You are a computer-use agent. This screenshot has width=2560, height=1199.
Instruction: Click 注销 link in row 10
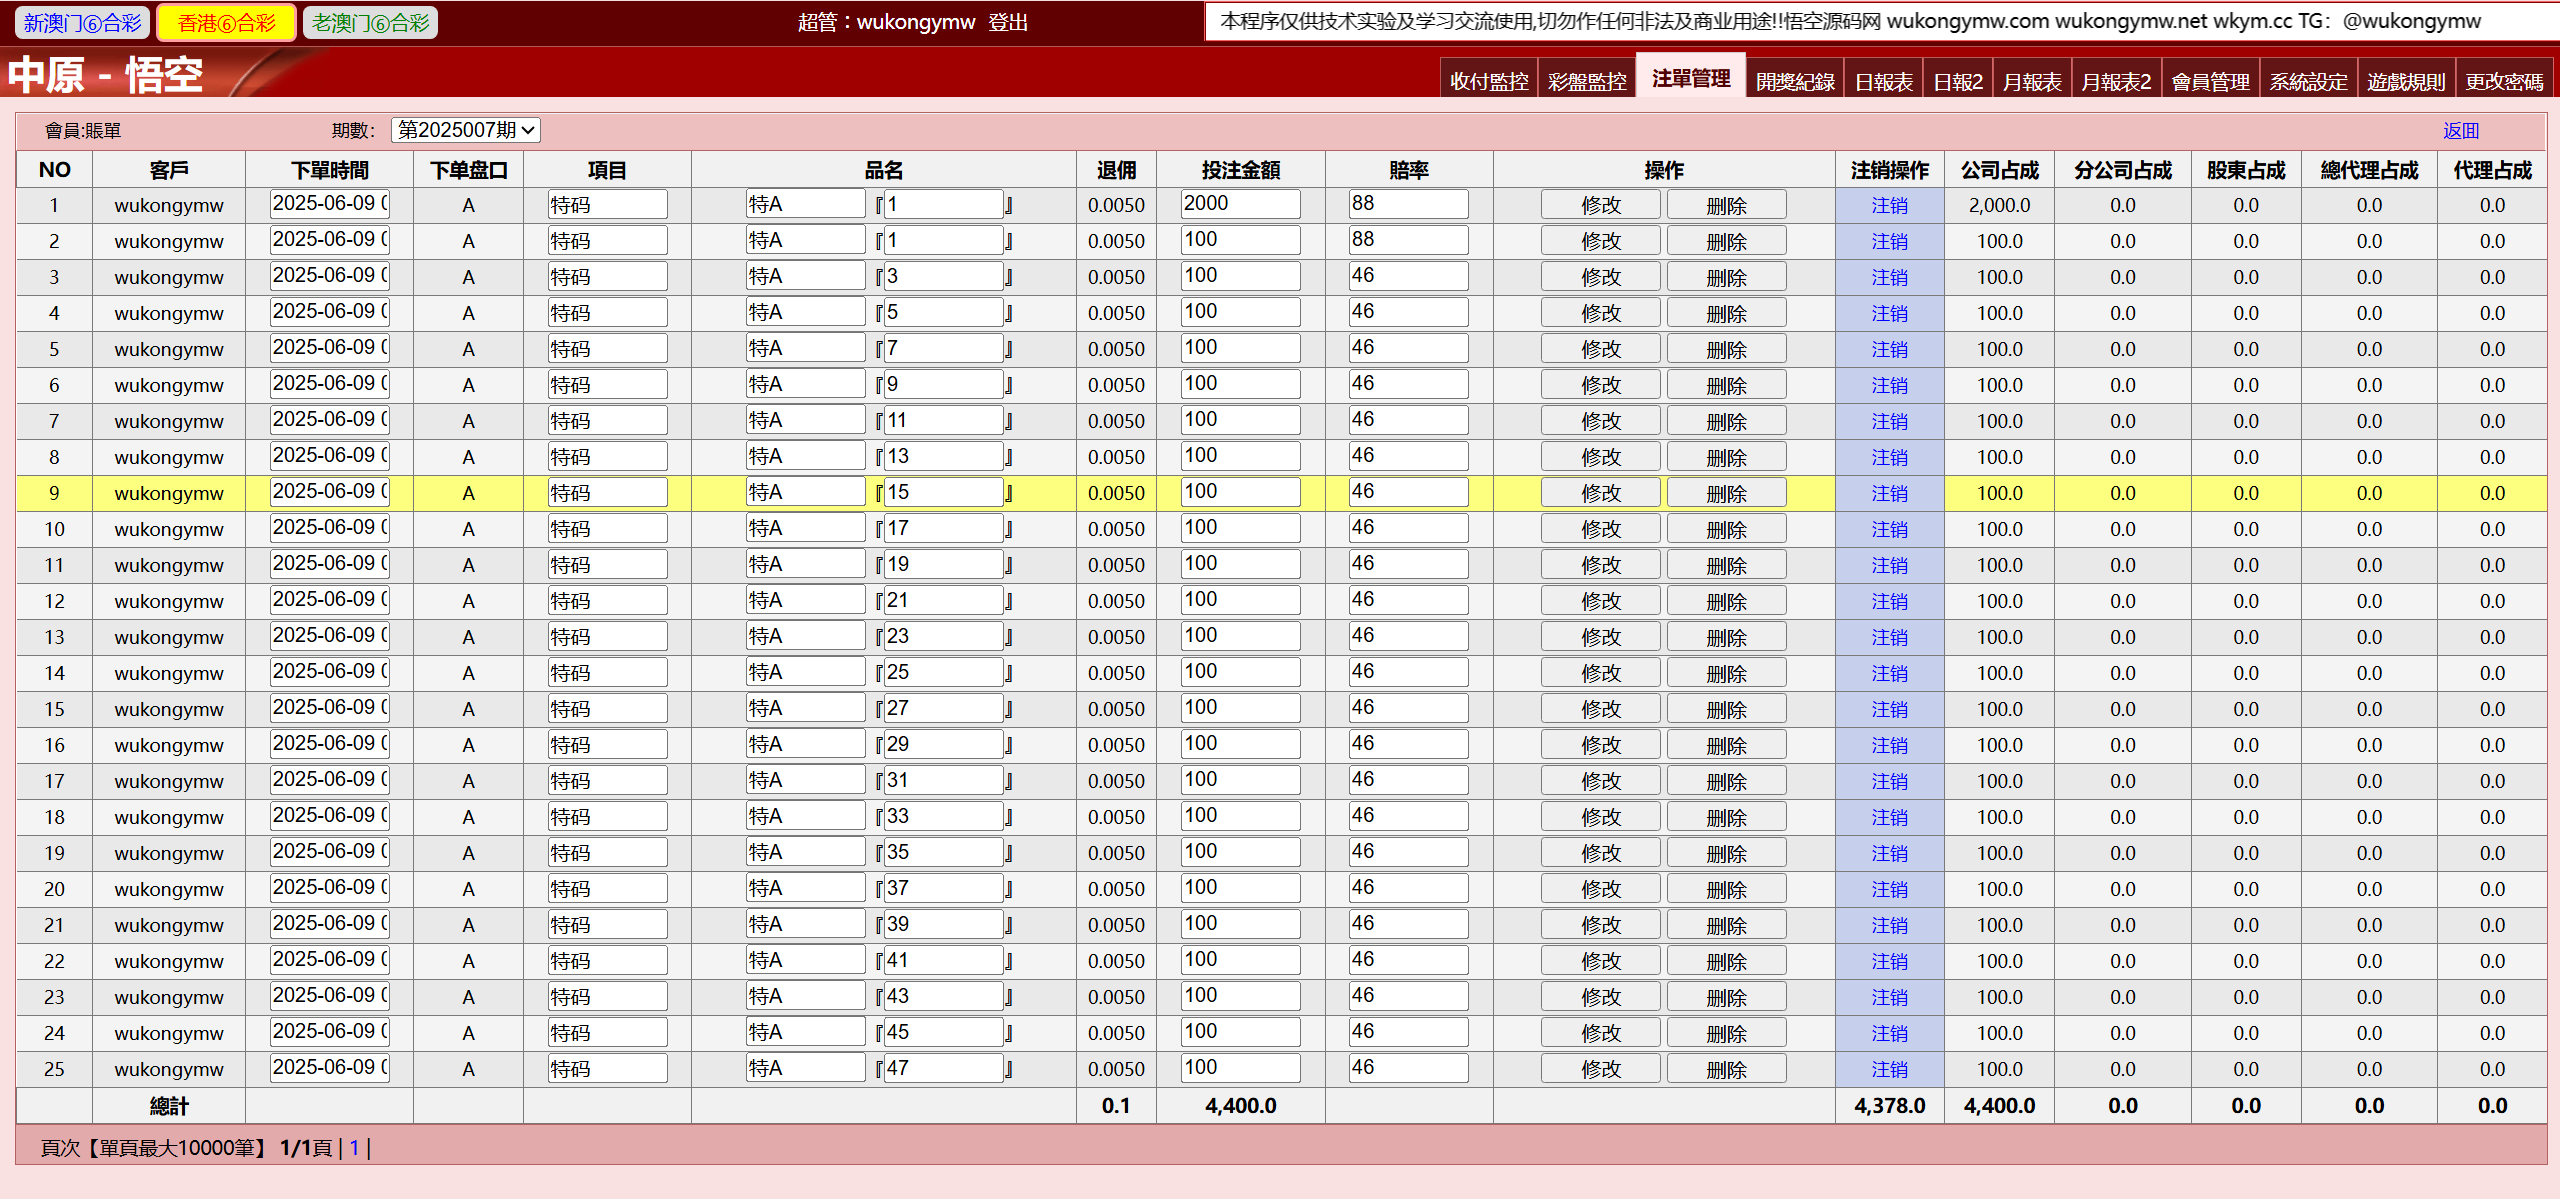pos(1889,529)
